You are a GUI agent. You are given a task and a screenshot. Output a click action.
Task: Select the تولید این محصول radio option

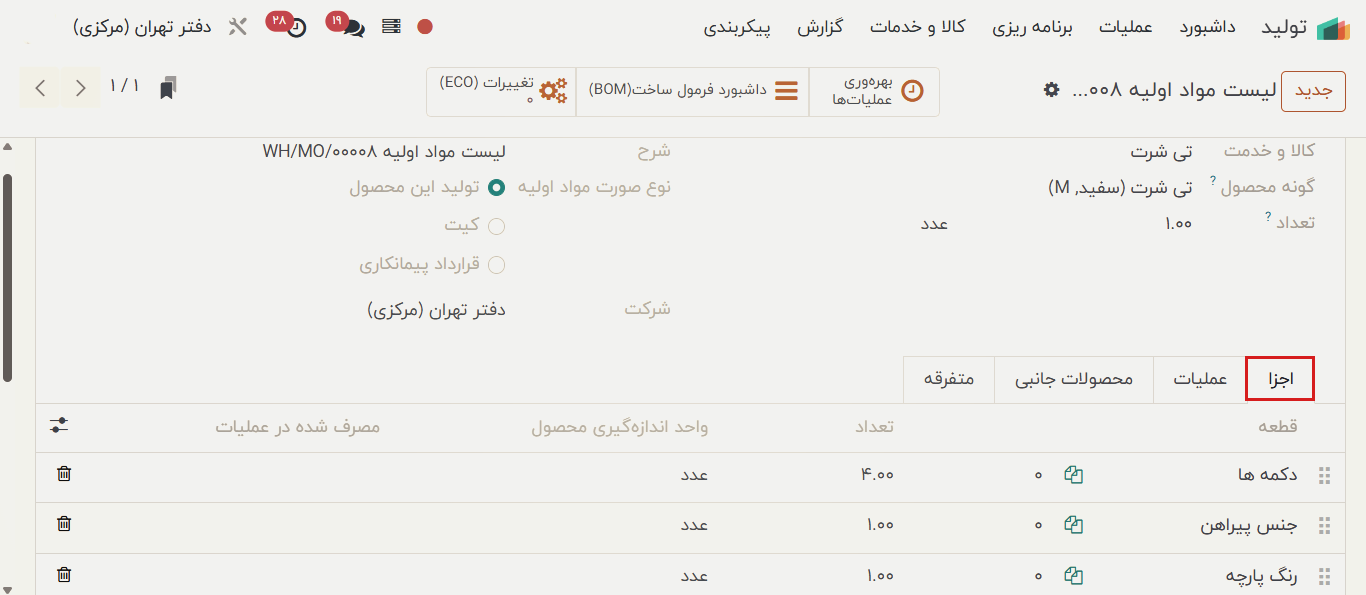point(496,187)
